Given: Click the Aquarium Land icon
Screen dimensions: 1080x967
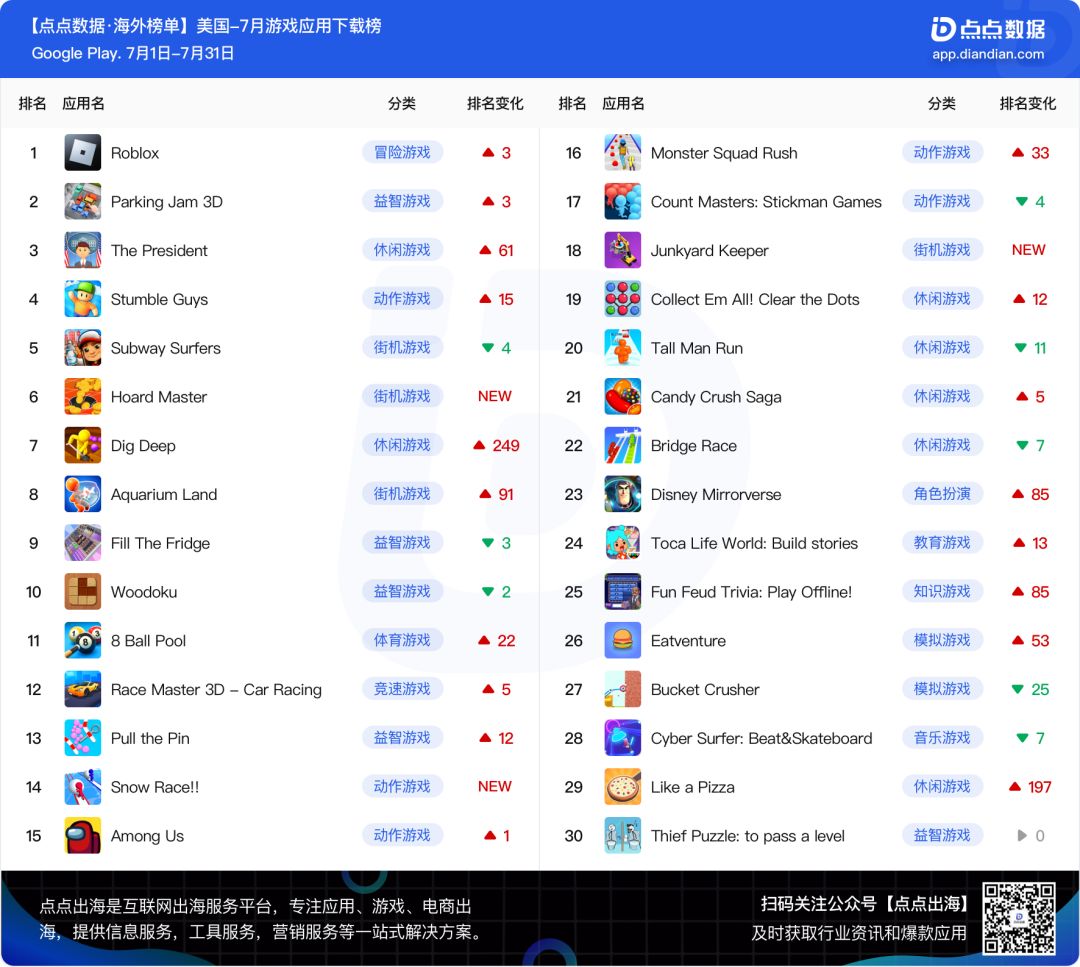Looking at the screenshot, I should click(83, 494).
